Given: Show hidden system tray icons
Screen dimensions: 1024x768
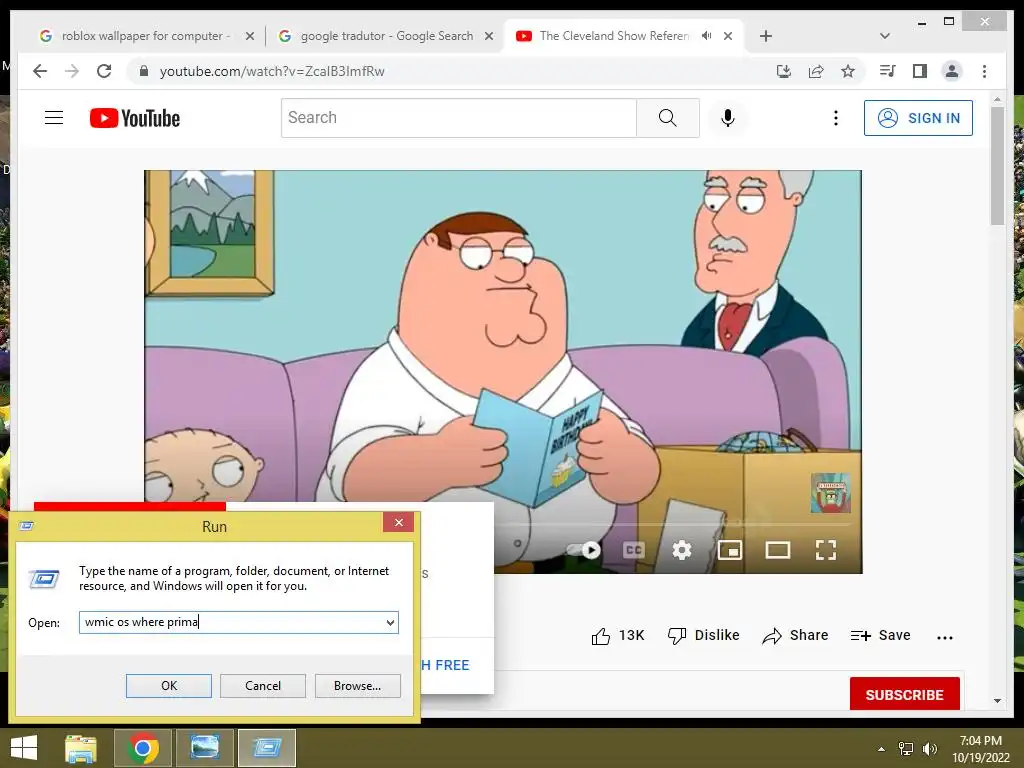Looking at the screenshot, I should click(x=881, y=749).
